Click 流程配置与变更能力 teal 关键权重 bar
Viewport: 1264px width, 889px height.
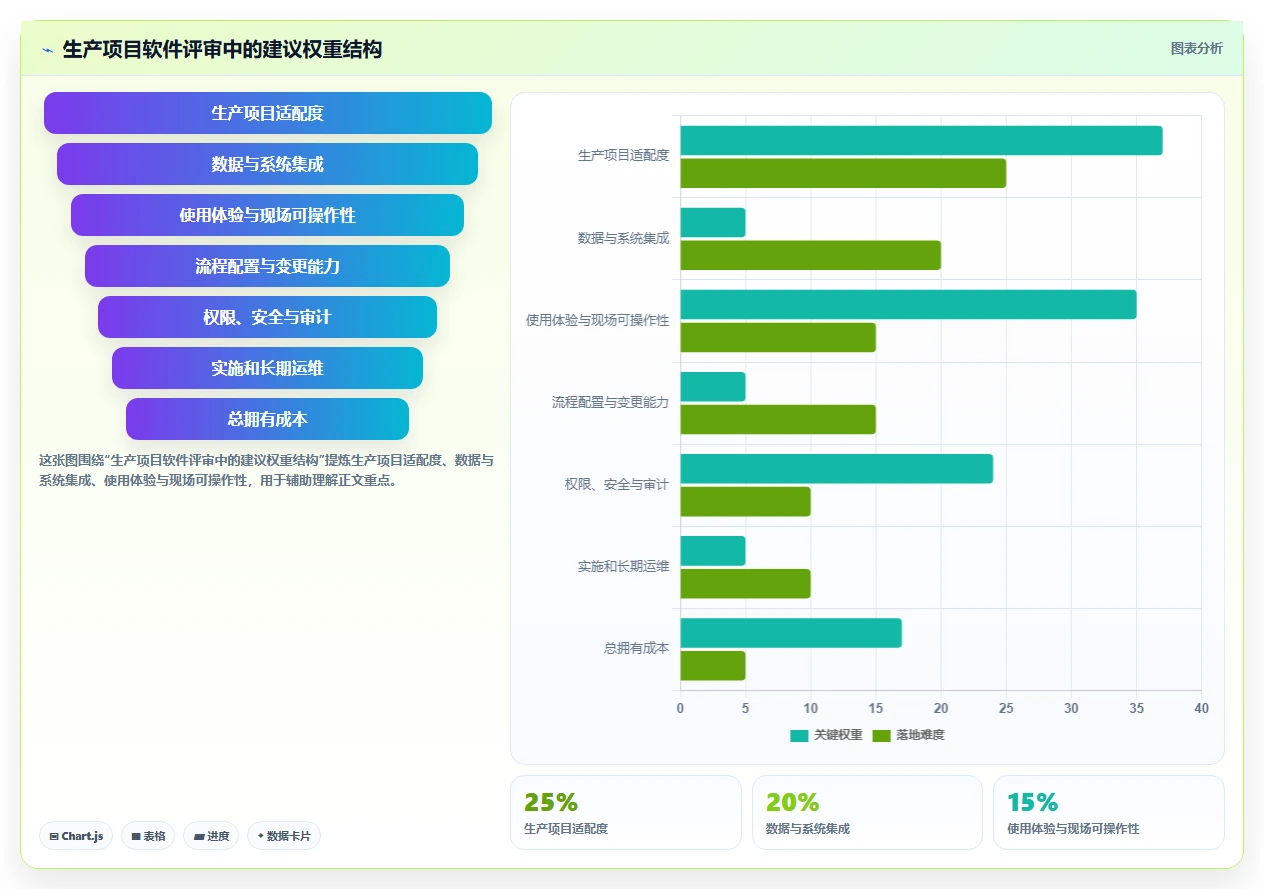click(x=713, y=387)
